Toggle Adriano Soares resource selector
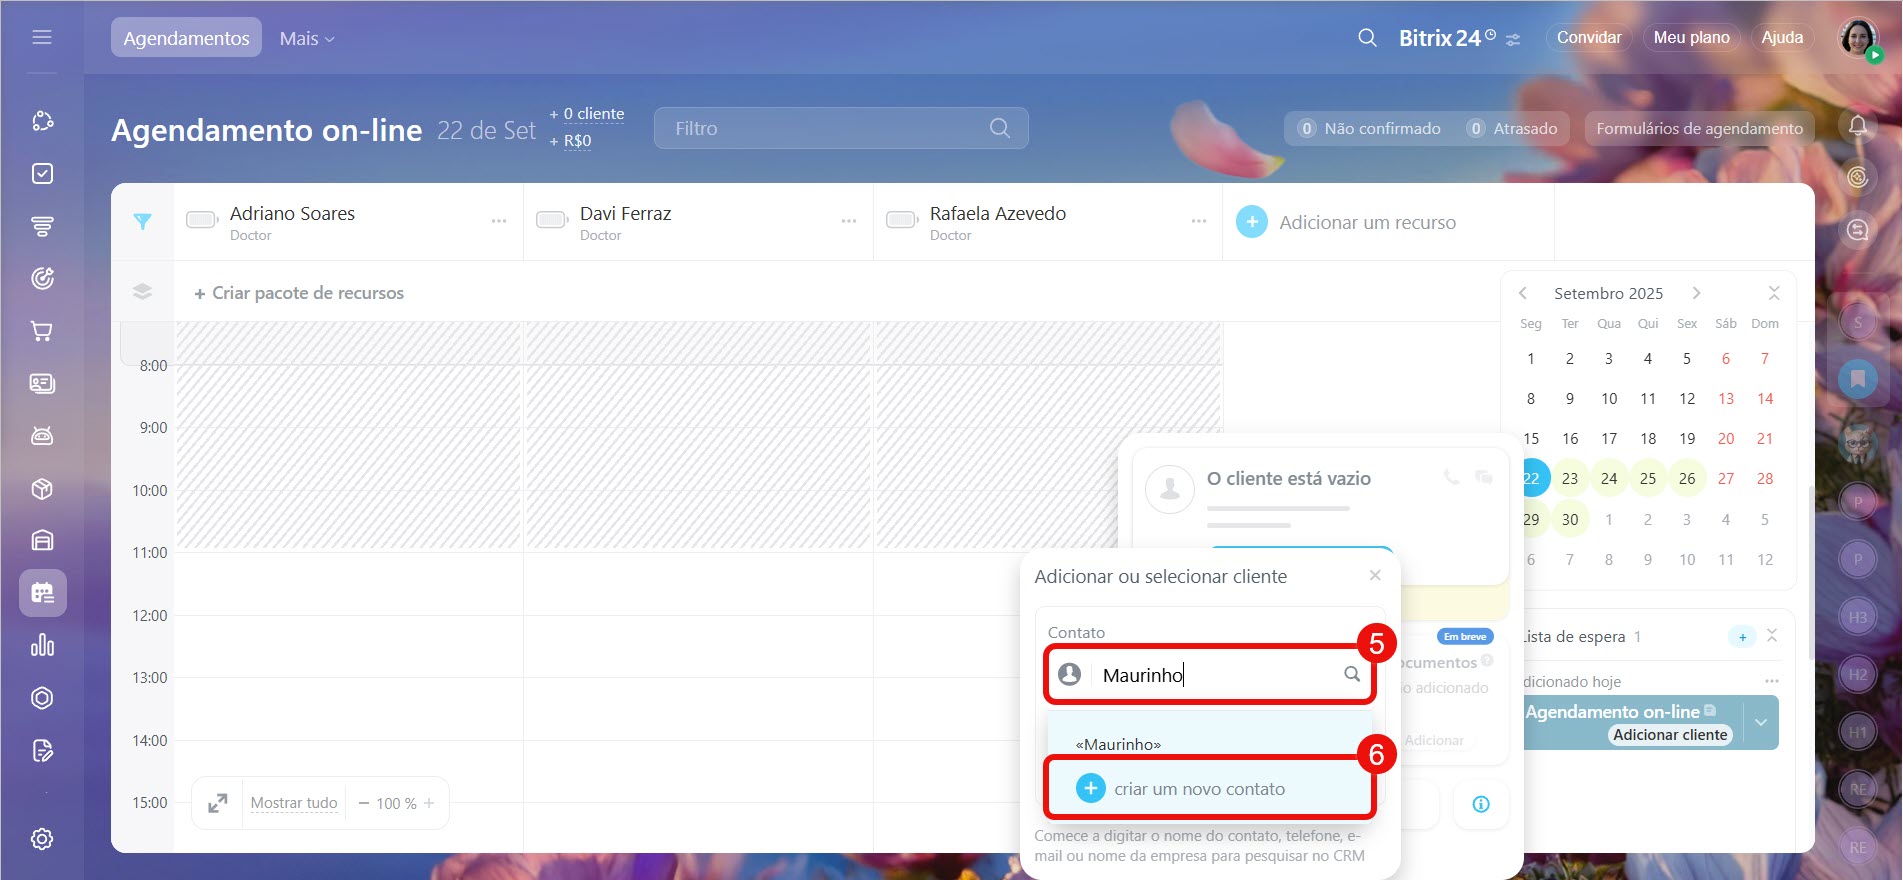The width and height of the screenshot is (1903, 880). click(202, 220)
